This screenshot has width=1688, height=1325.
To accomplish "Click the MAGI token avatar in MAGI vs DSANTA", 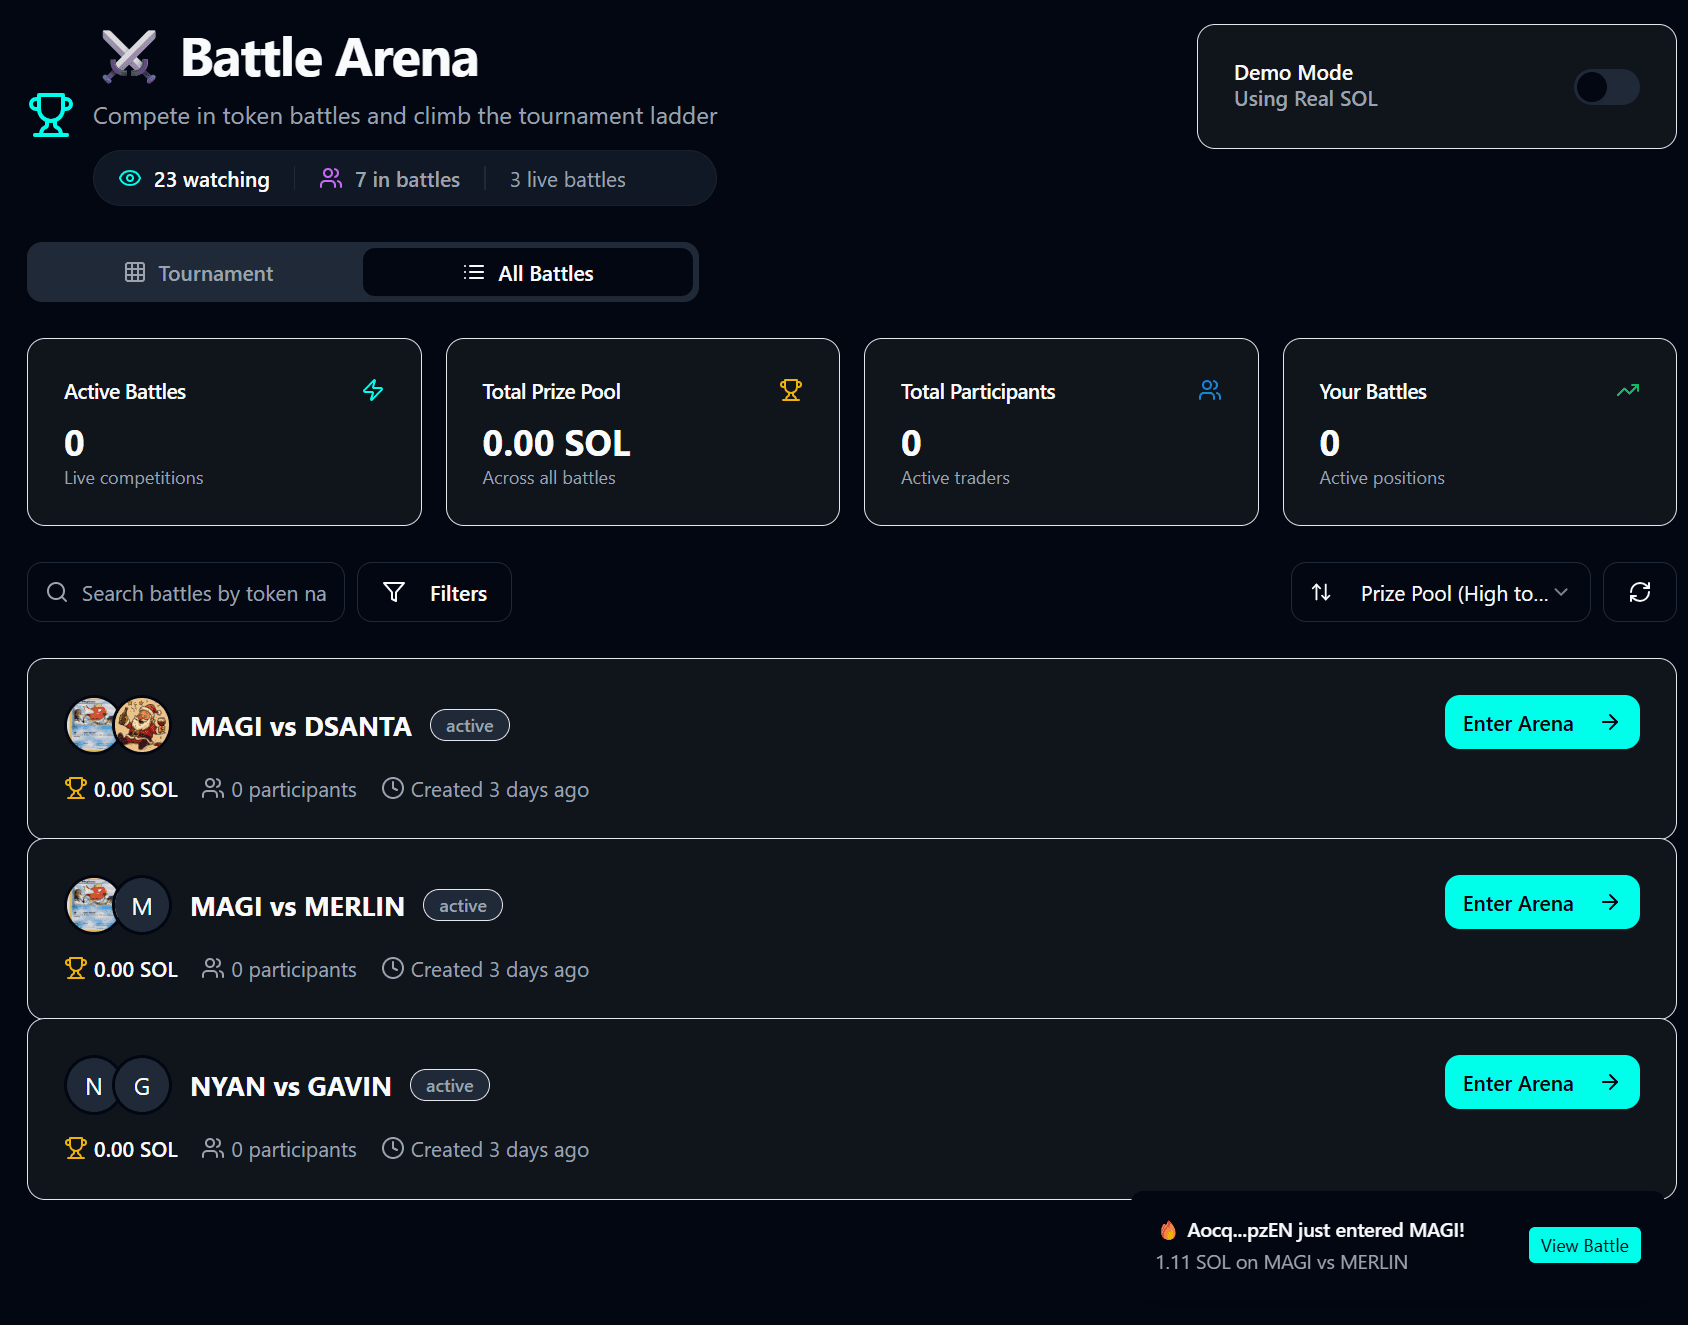I will (91, 725).
